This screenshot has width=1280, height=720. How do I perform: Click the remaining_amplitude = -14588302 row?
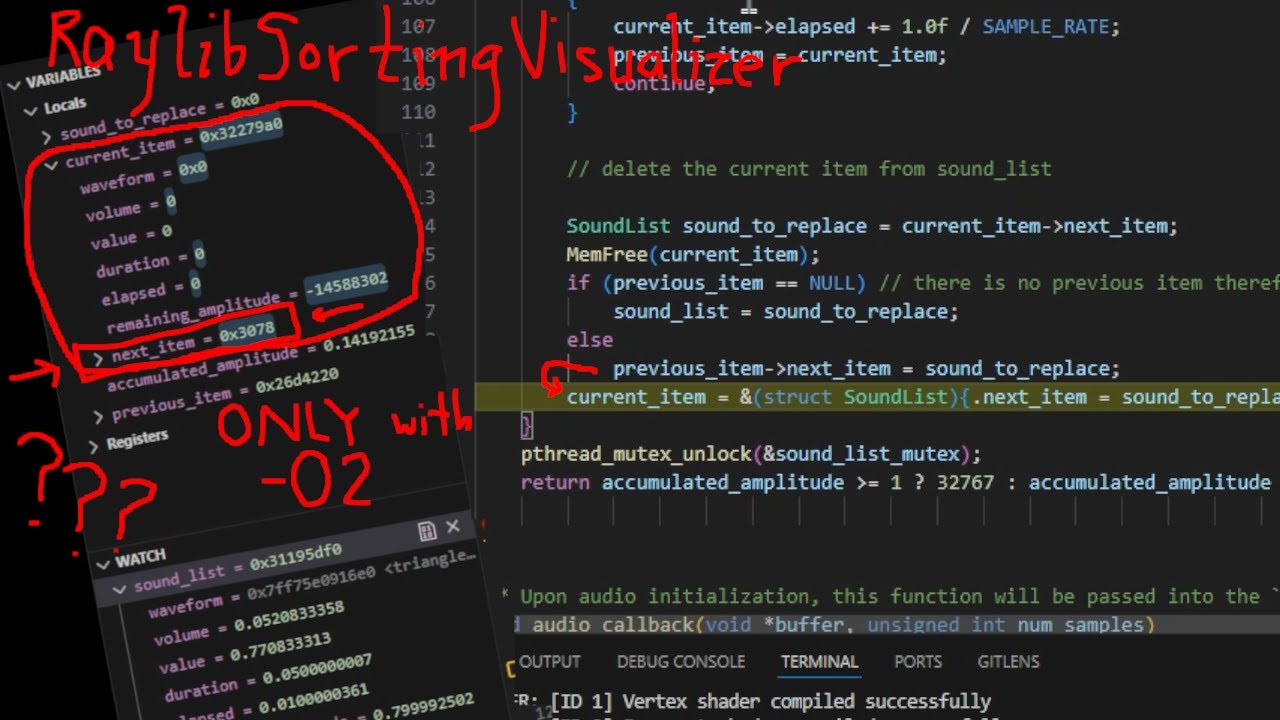(247, 304)
